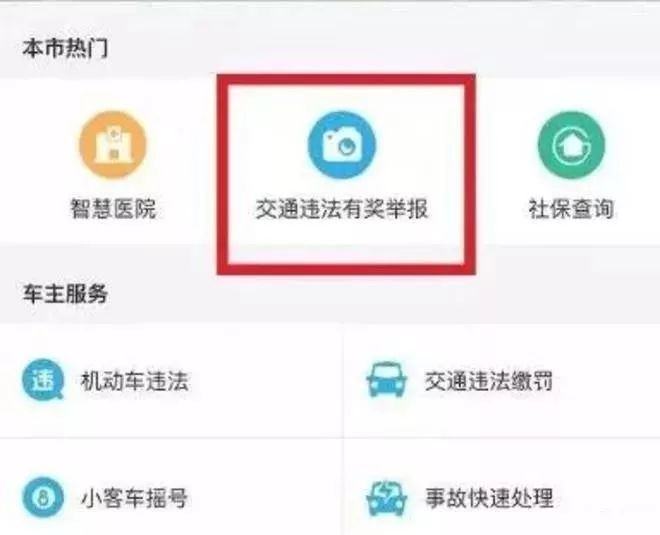
Task: Click the round 违 icon for 机动车违法
Action: point(43,379)
